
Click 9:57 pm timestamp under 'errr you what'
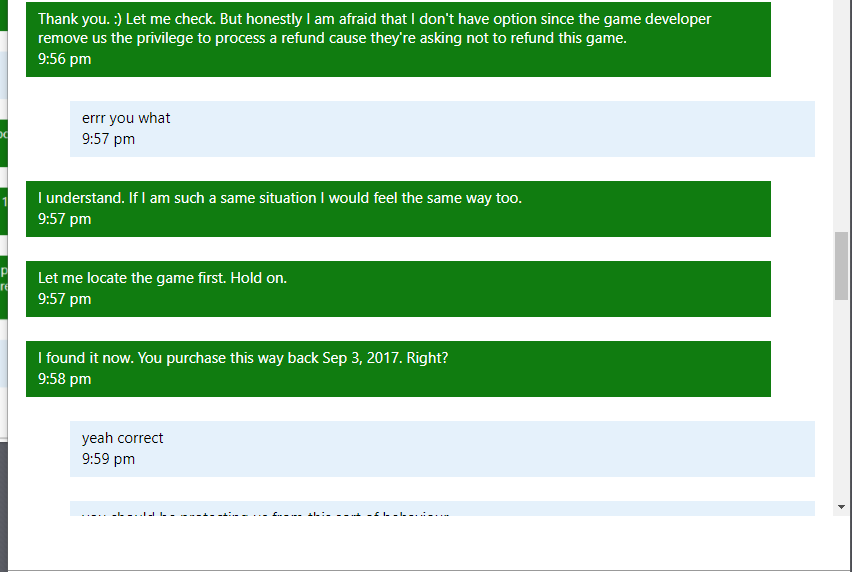pyautogui.click(x=109, y=139)
